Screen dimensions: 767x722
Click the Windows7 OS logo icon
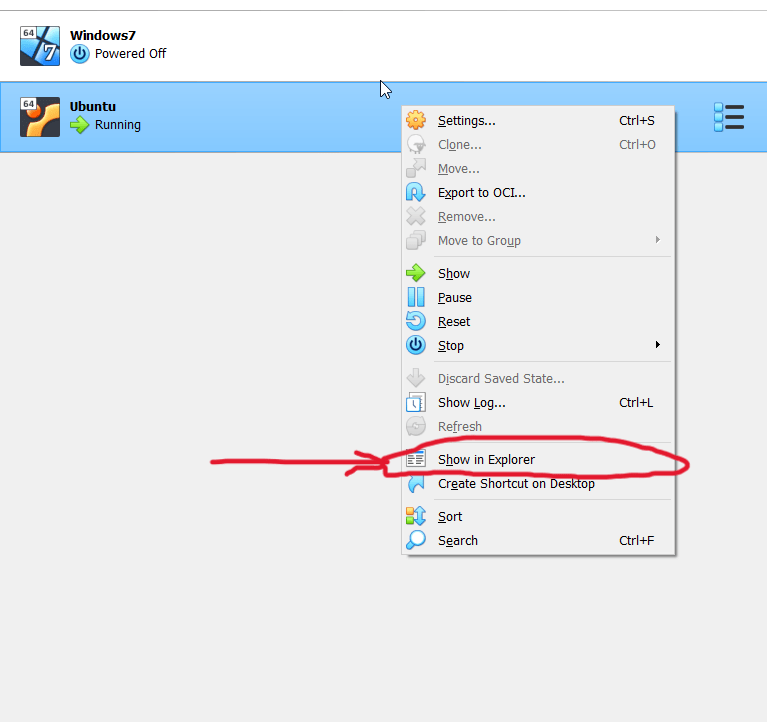[x=40, y=46]
